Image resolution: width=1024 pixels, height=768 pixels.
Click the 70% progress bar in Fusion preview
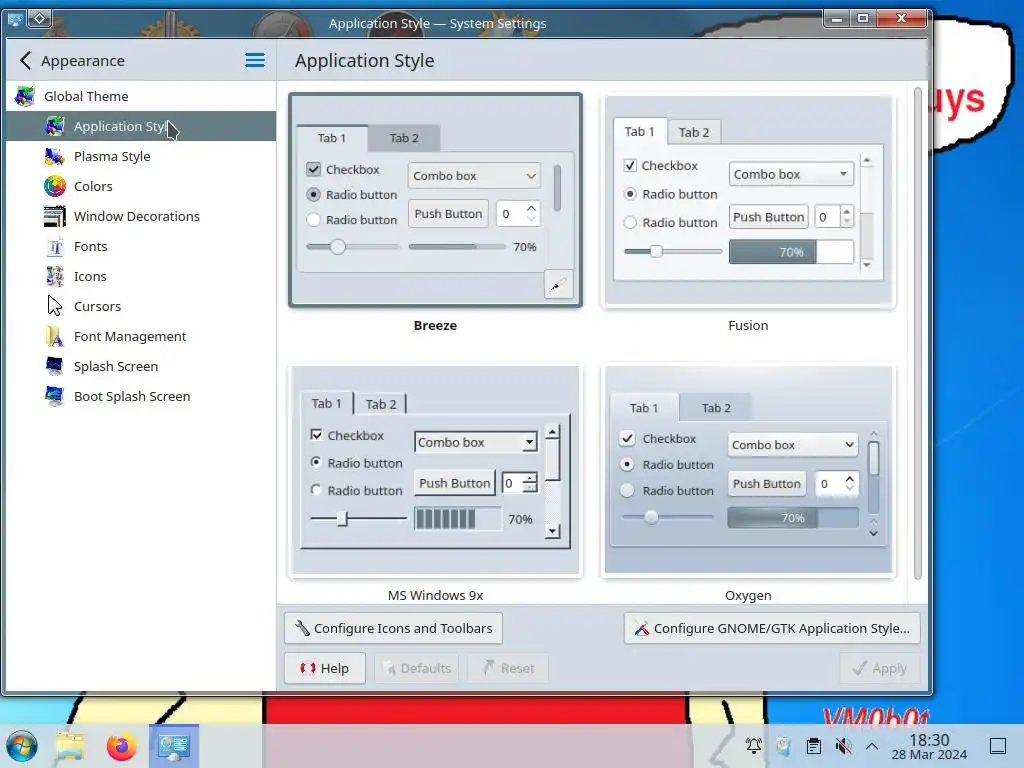coord(792,252)
